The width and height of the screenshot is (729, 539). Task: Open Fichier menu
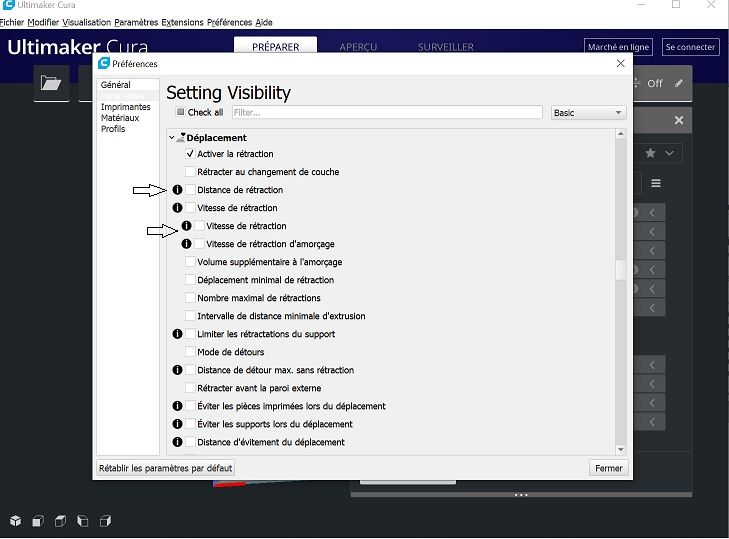click(12, 22)
